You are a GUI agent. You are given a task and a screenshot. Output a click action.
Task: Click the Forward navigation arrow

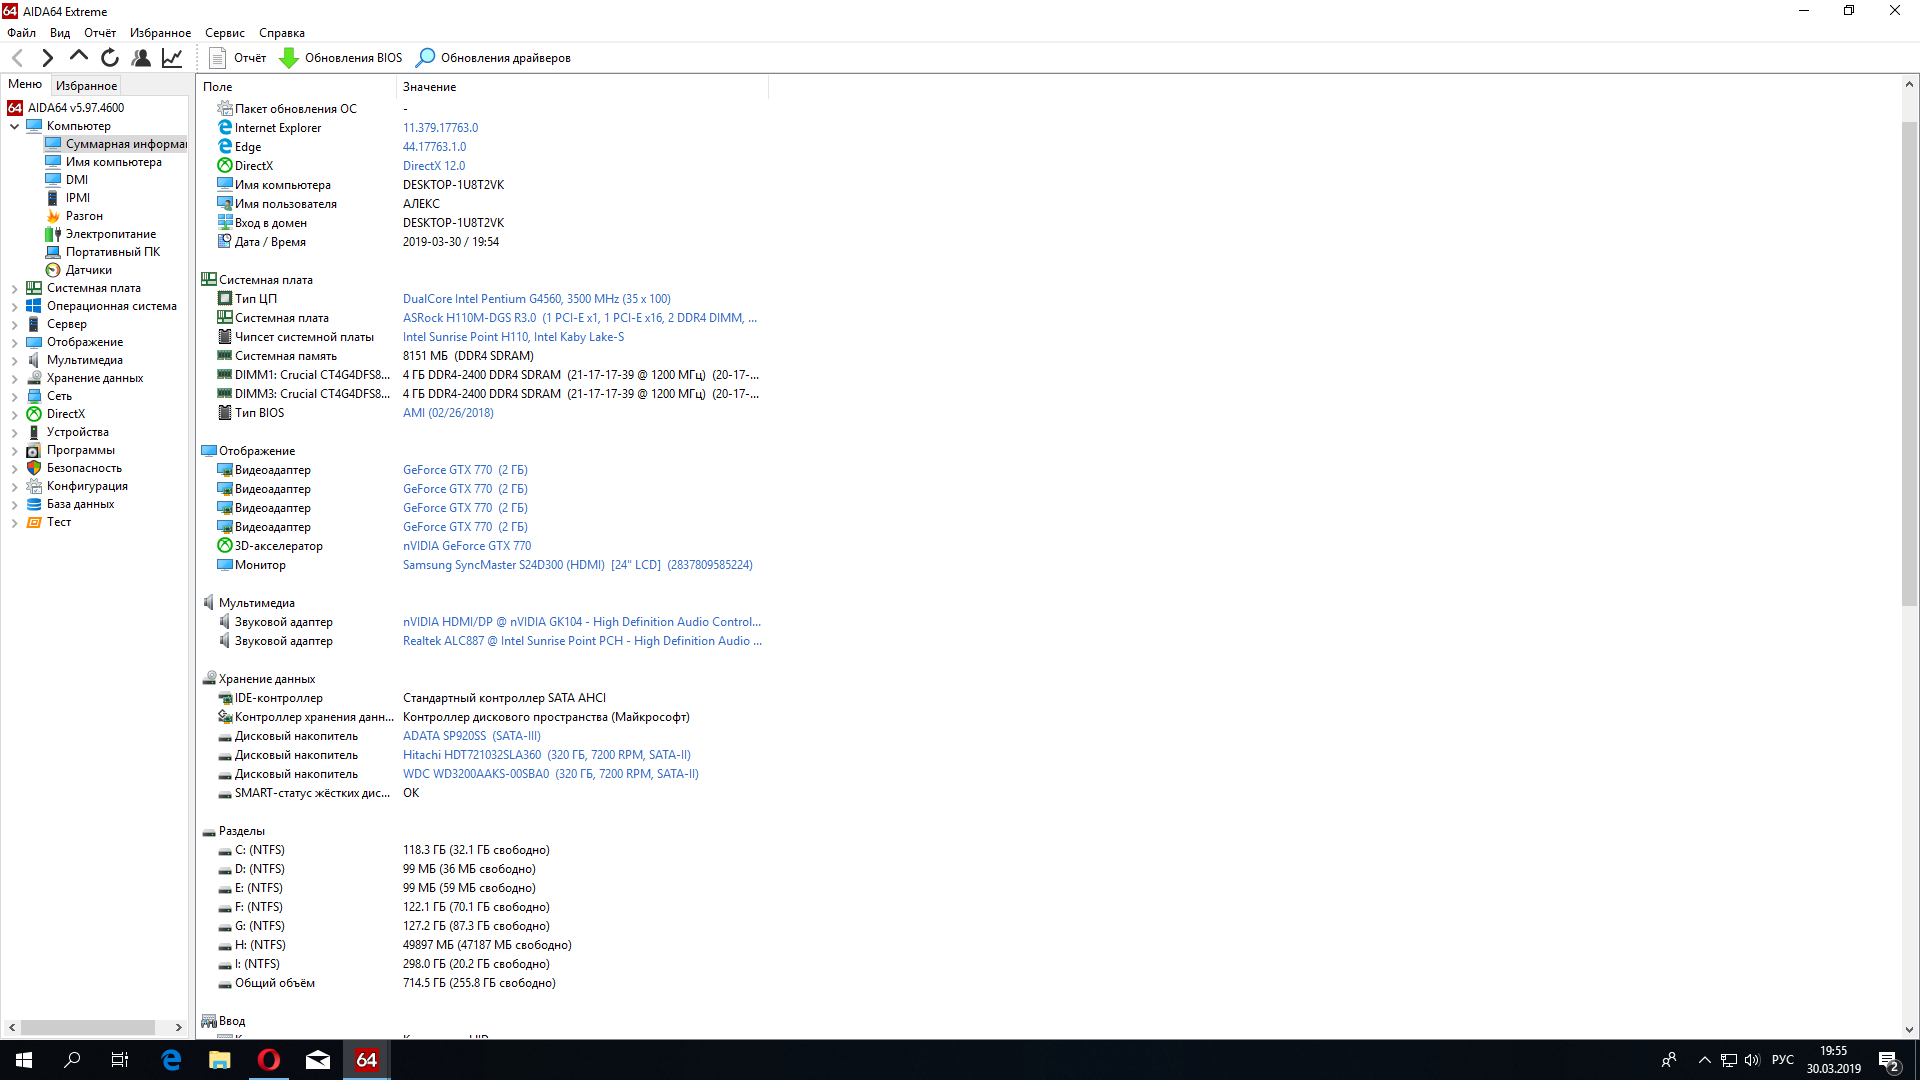[x=47, y=58]
